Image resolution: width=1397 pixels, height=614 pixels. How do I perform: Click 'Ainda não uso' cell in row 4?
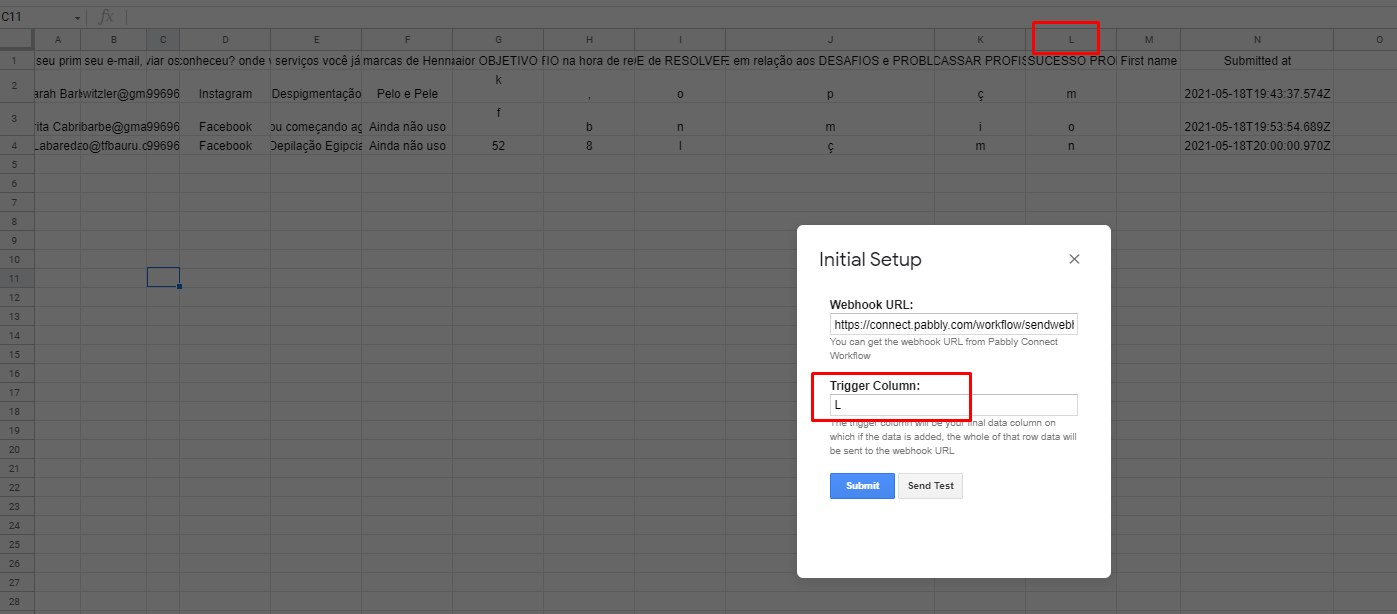coord(407,146)
